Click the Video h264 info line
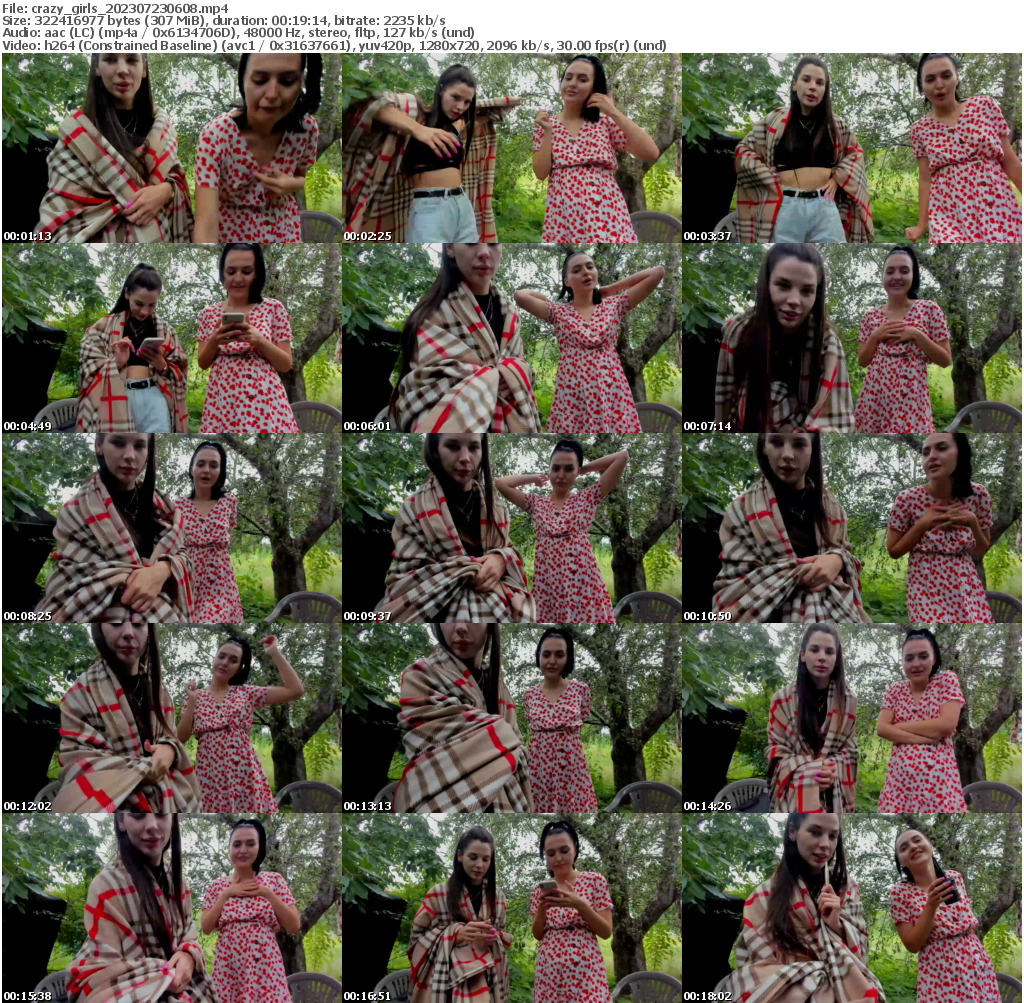1024x1003 pixels. coord(334,45)
